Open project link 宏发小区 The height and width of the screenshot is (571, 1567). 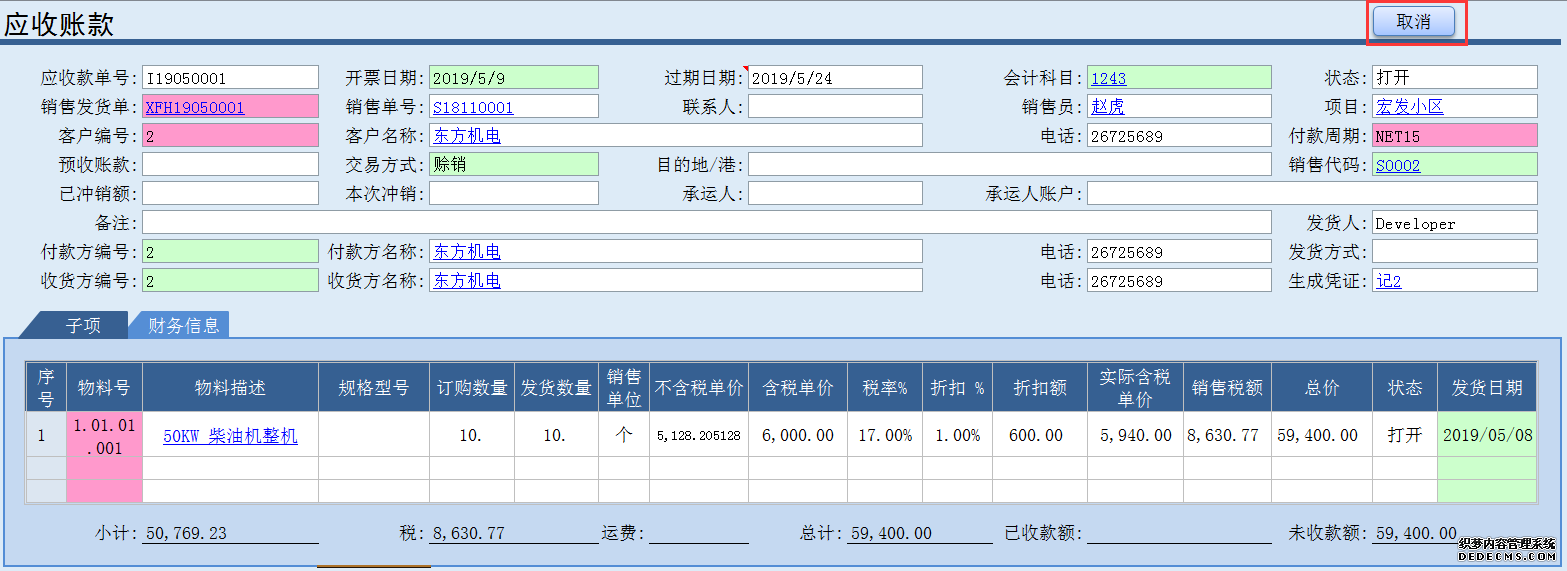[1409, 107]
